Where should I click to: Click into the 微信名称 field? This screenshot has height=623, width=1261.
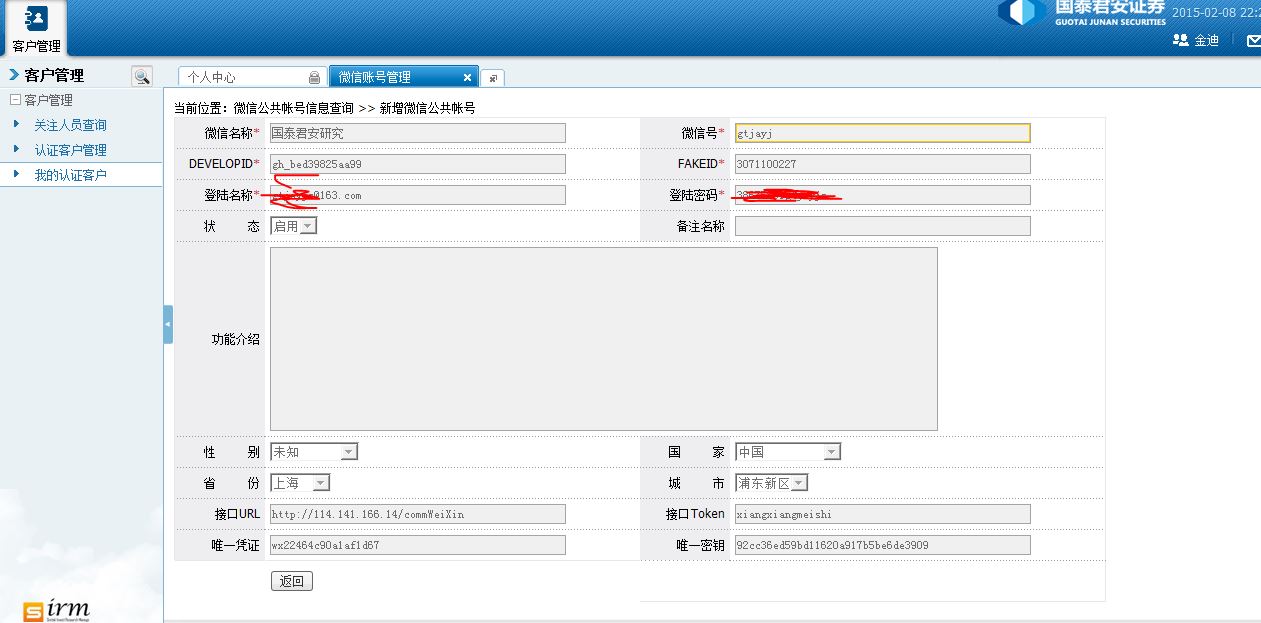coord(417,133)
